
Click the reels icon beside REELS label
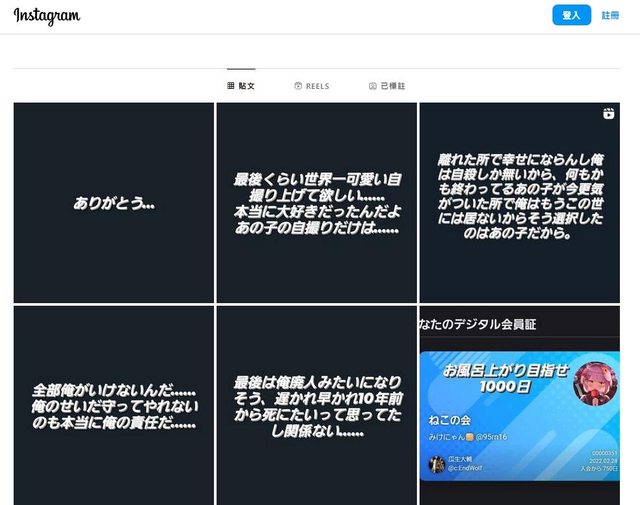tap(298, 86)
